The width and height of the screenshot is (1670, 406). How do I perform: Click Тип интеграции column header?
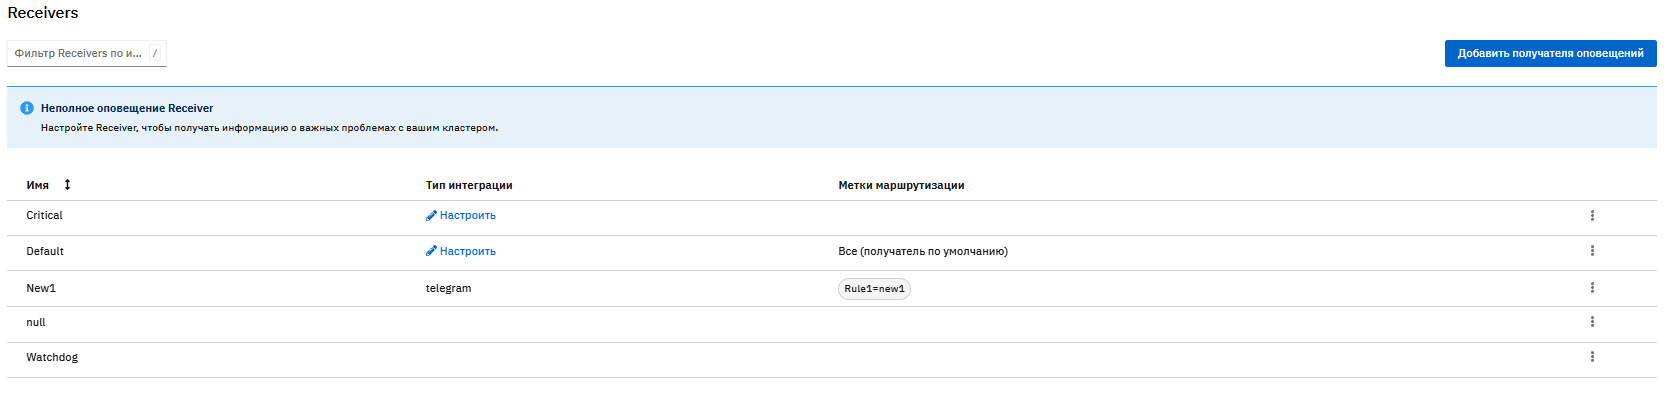coord(469,185)
